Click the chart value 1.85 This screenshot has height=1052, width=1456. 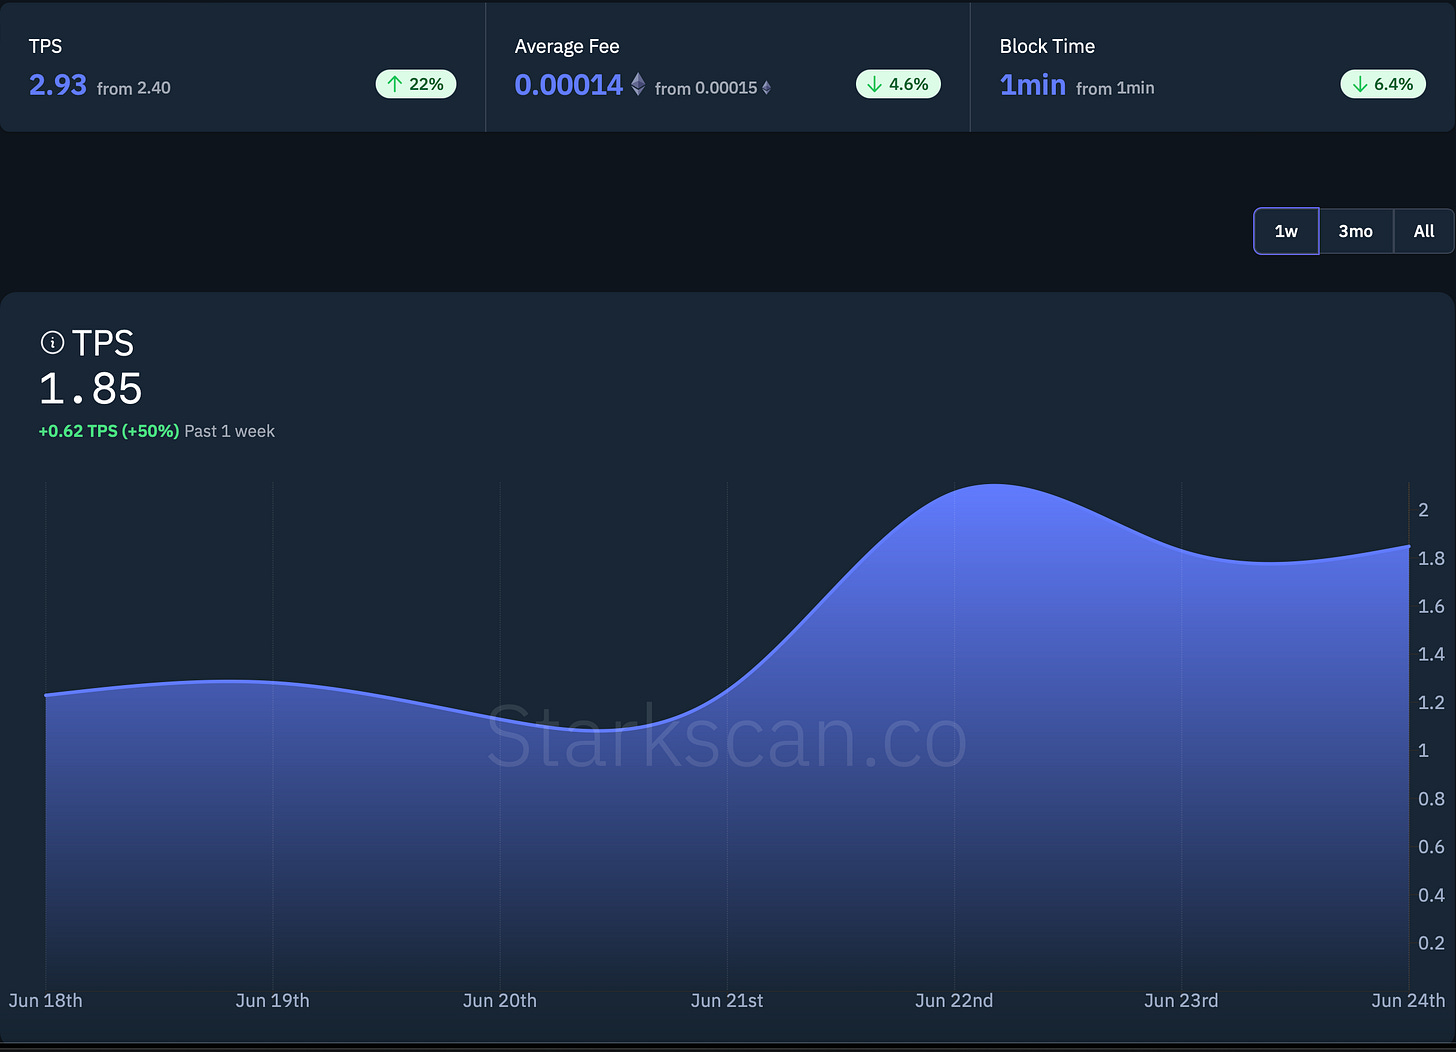pyautogui.click(x=91, y=388)
